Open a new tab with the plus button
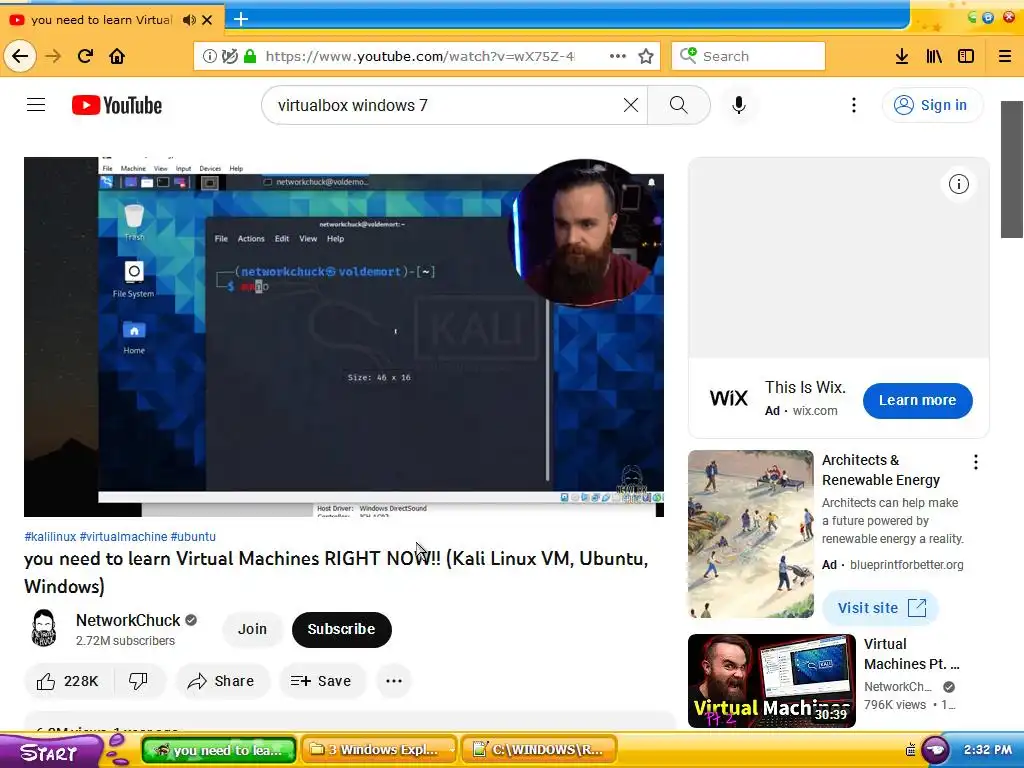This screenshot has width=1024, height=768. [x=241, y=19]
